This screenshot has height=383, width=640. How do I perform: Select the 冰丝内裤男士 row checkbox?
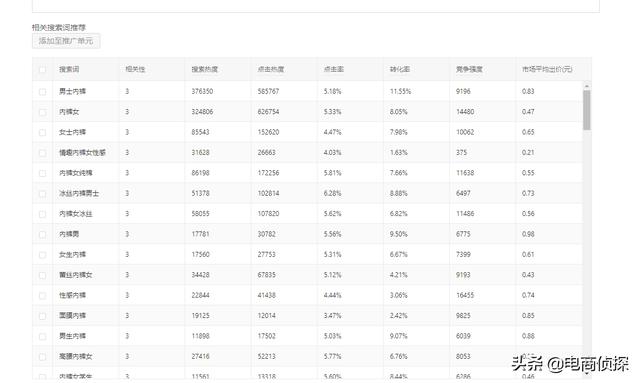coord(42,194)
